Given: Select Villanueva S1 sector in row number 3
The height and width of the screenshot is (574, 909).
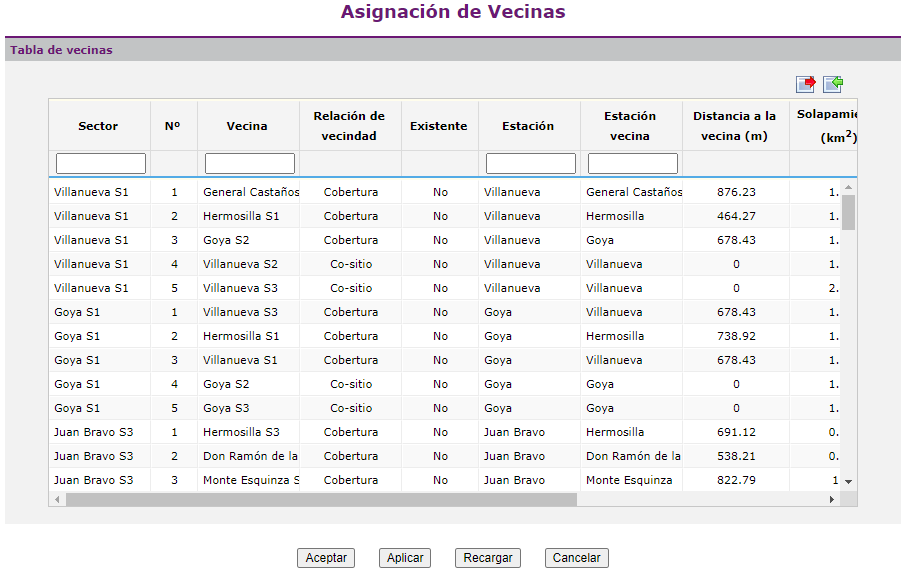Looking at the screenshot, I should tap(91, 240).
